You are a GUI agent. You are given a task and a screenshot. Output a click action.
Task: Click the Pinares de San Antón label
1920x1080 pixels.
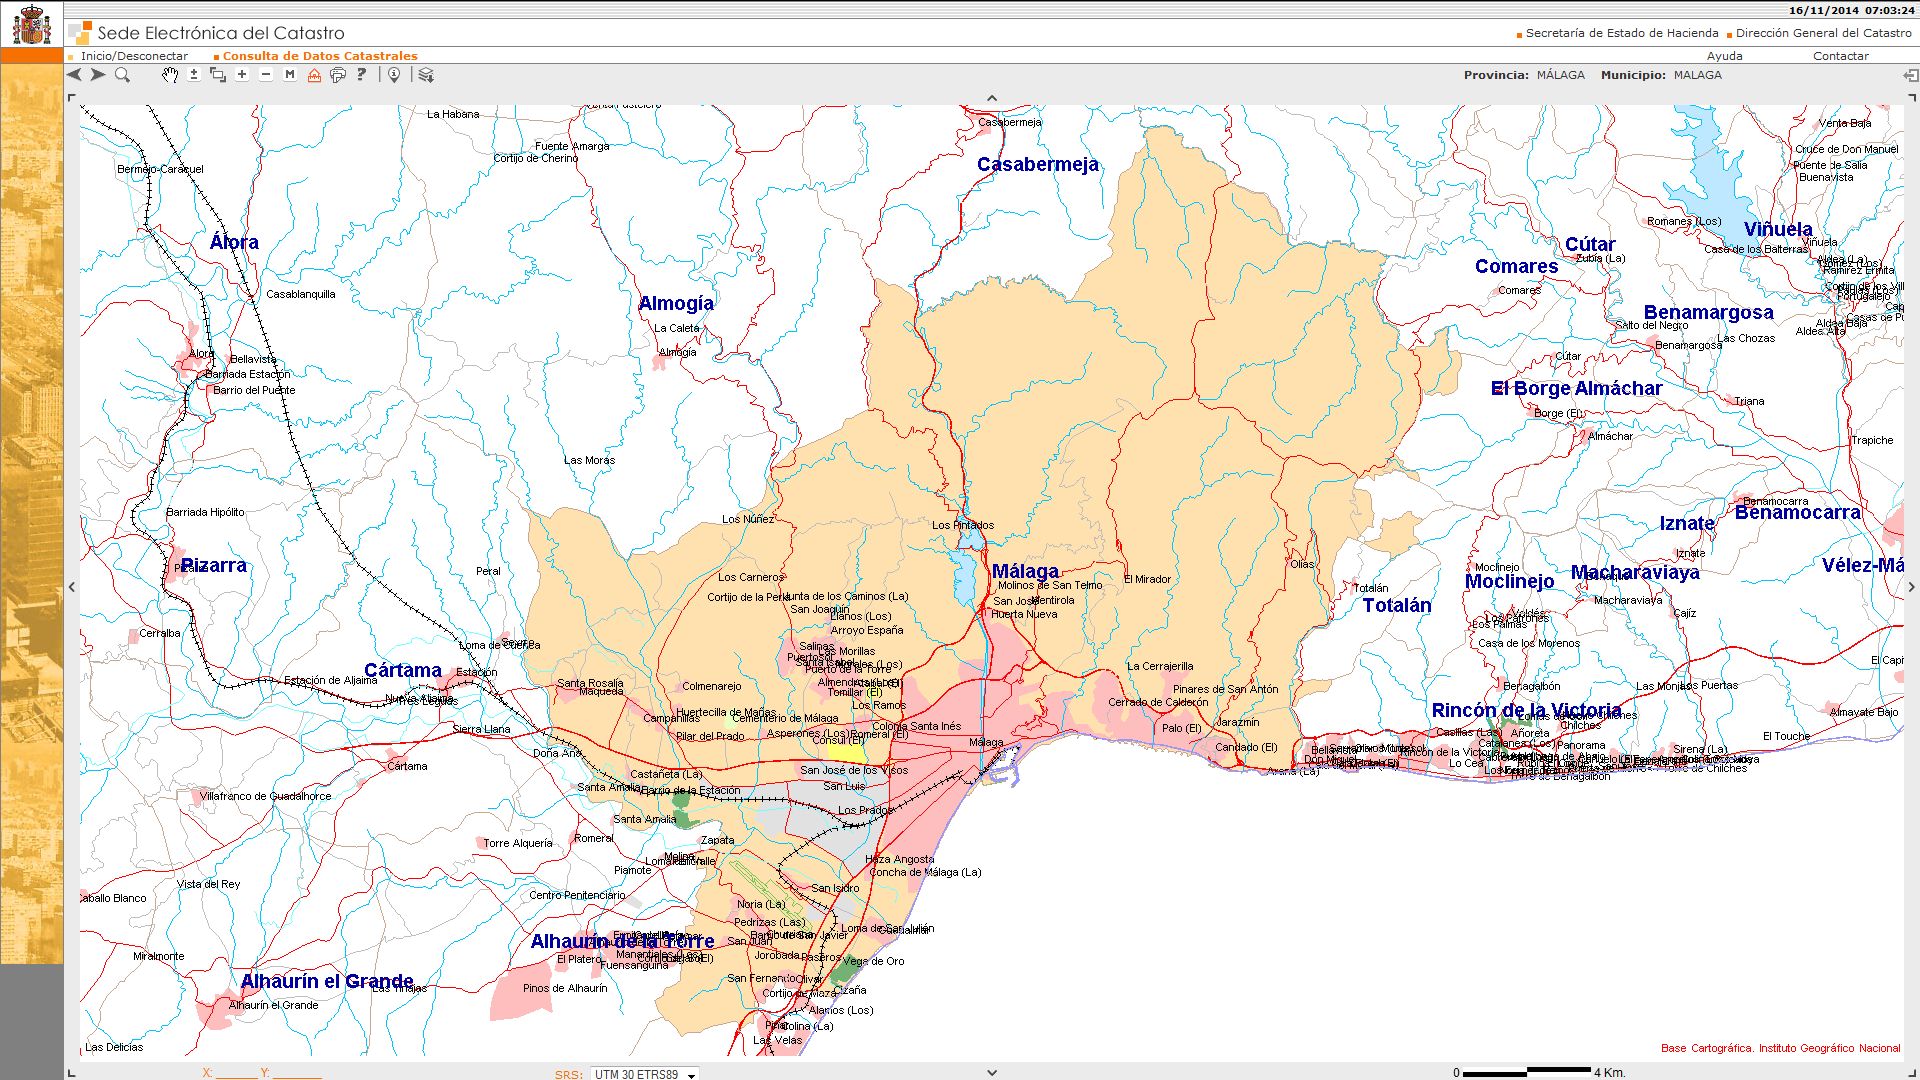point(1225,689)
